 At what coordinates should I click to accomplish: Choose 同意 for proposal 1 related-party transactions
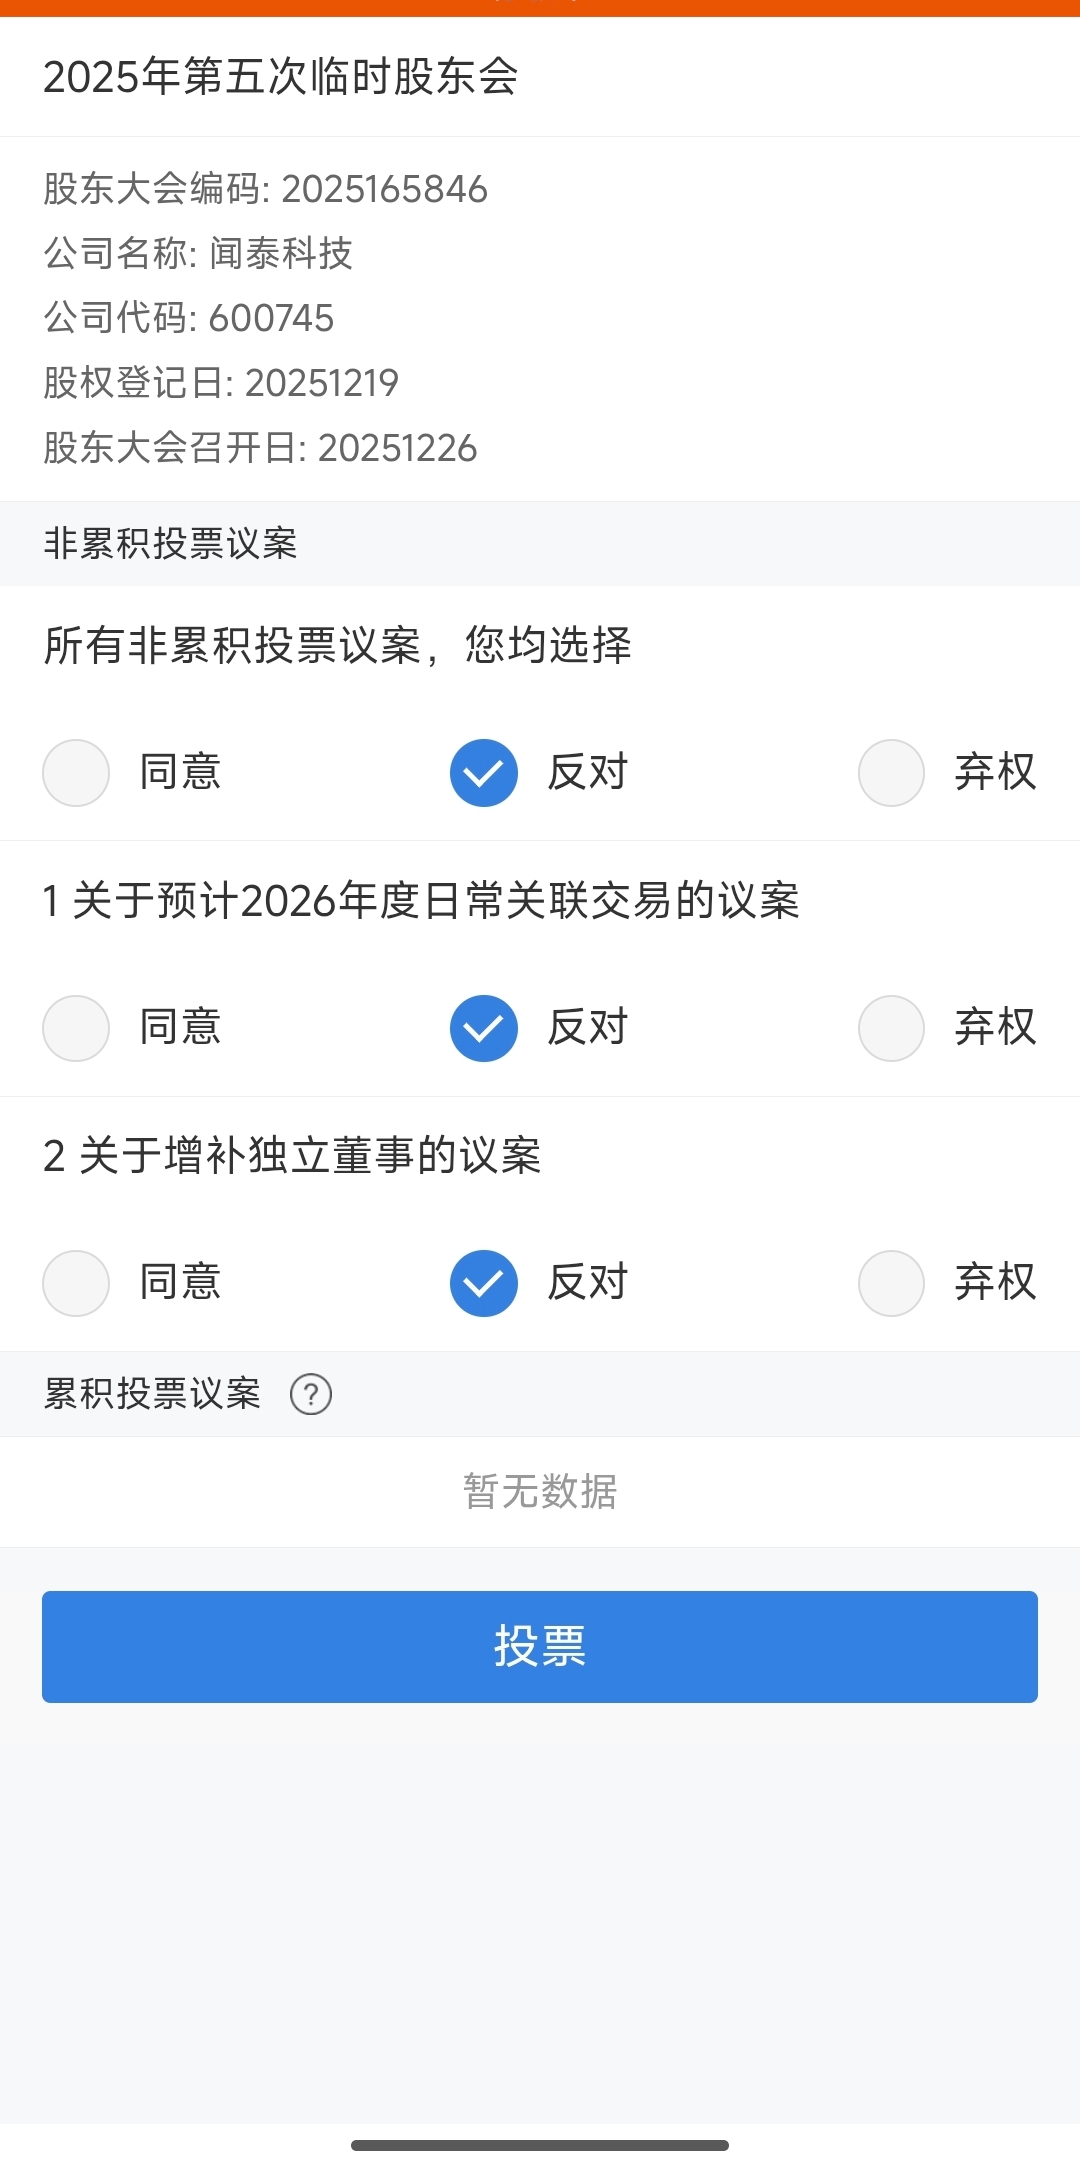[76, 1028]
